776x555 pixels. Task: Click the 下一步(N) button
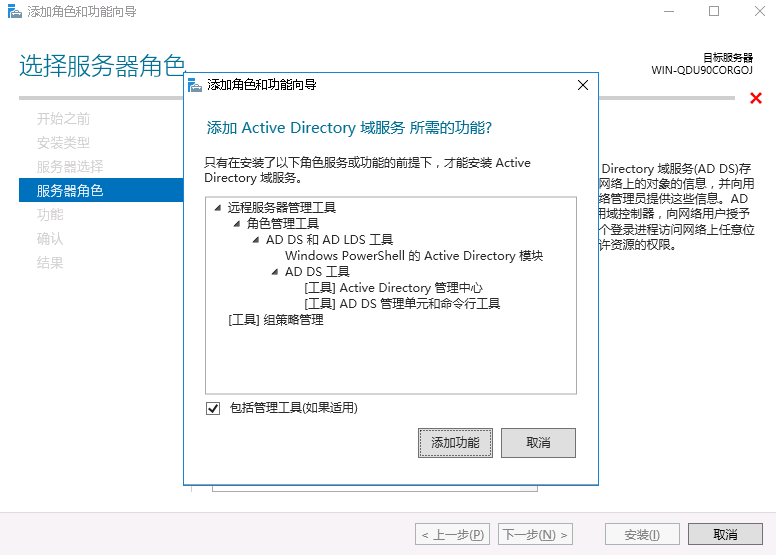coord(535,534)
